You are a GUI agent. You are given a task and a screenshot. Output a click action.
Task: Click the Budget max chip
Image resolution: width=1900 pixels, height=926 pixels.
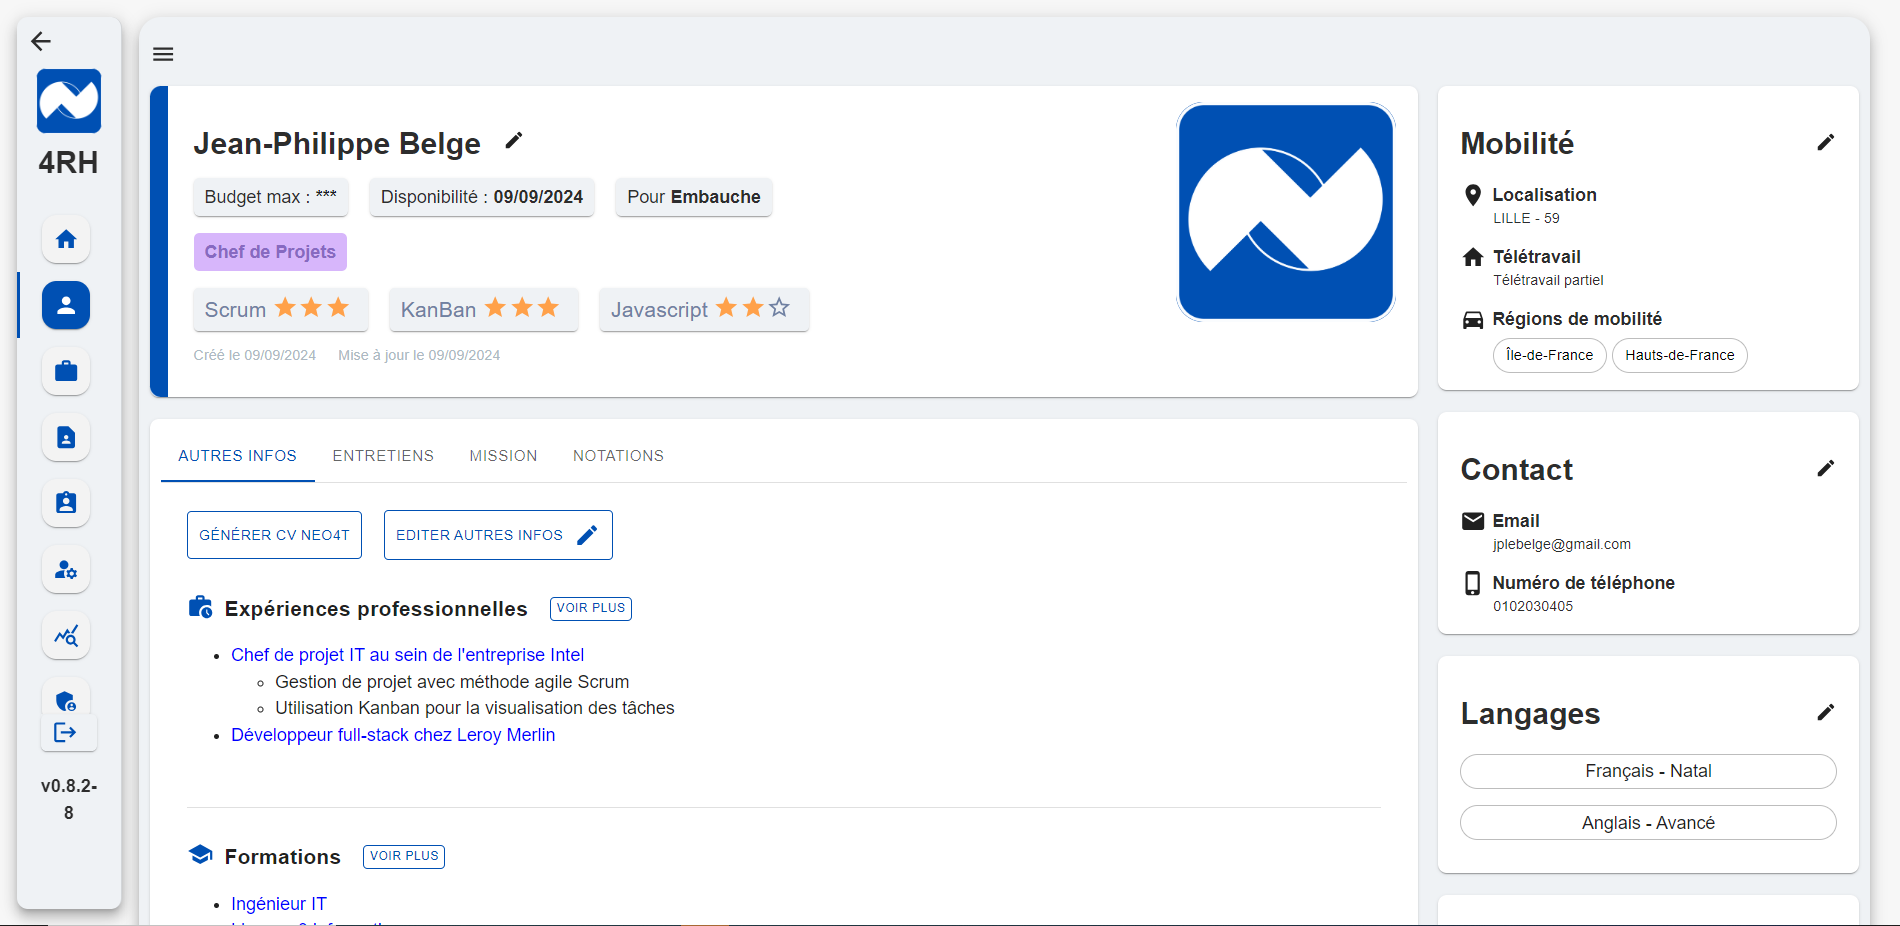(271, 197)
